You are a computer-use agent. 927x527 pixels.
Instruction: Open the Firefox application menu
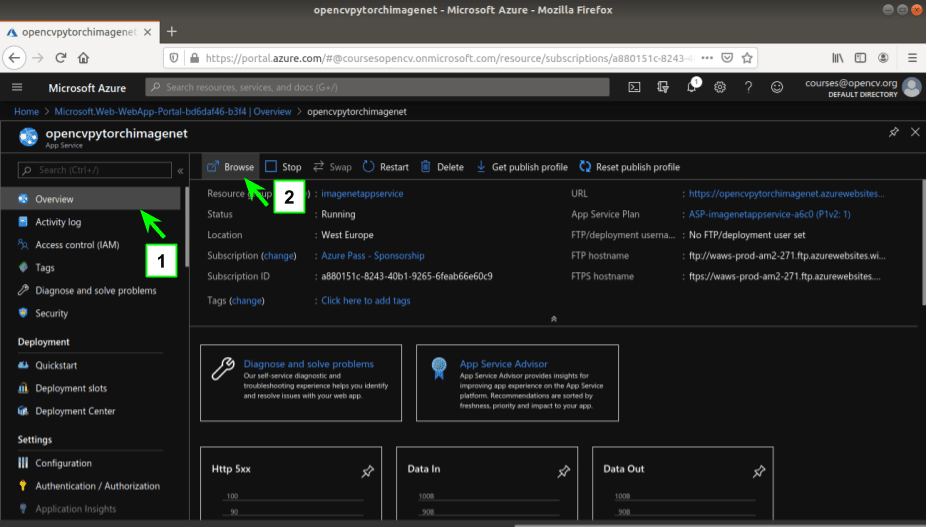pyautogui.click(x=912, y=58)
